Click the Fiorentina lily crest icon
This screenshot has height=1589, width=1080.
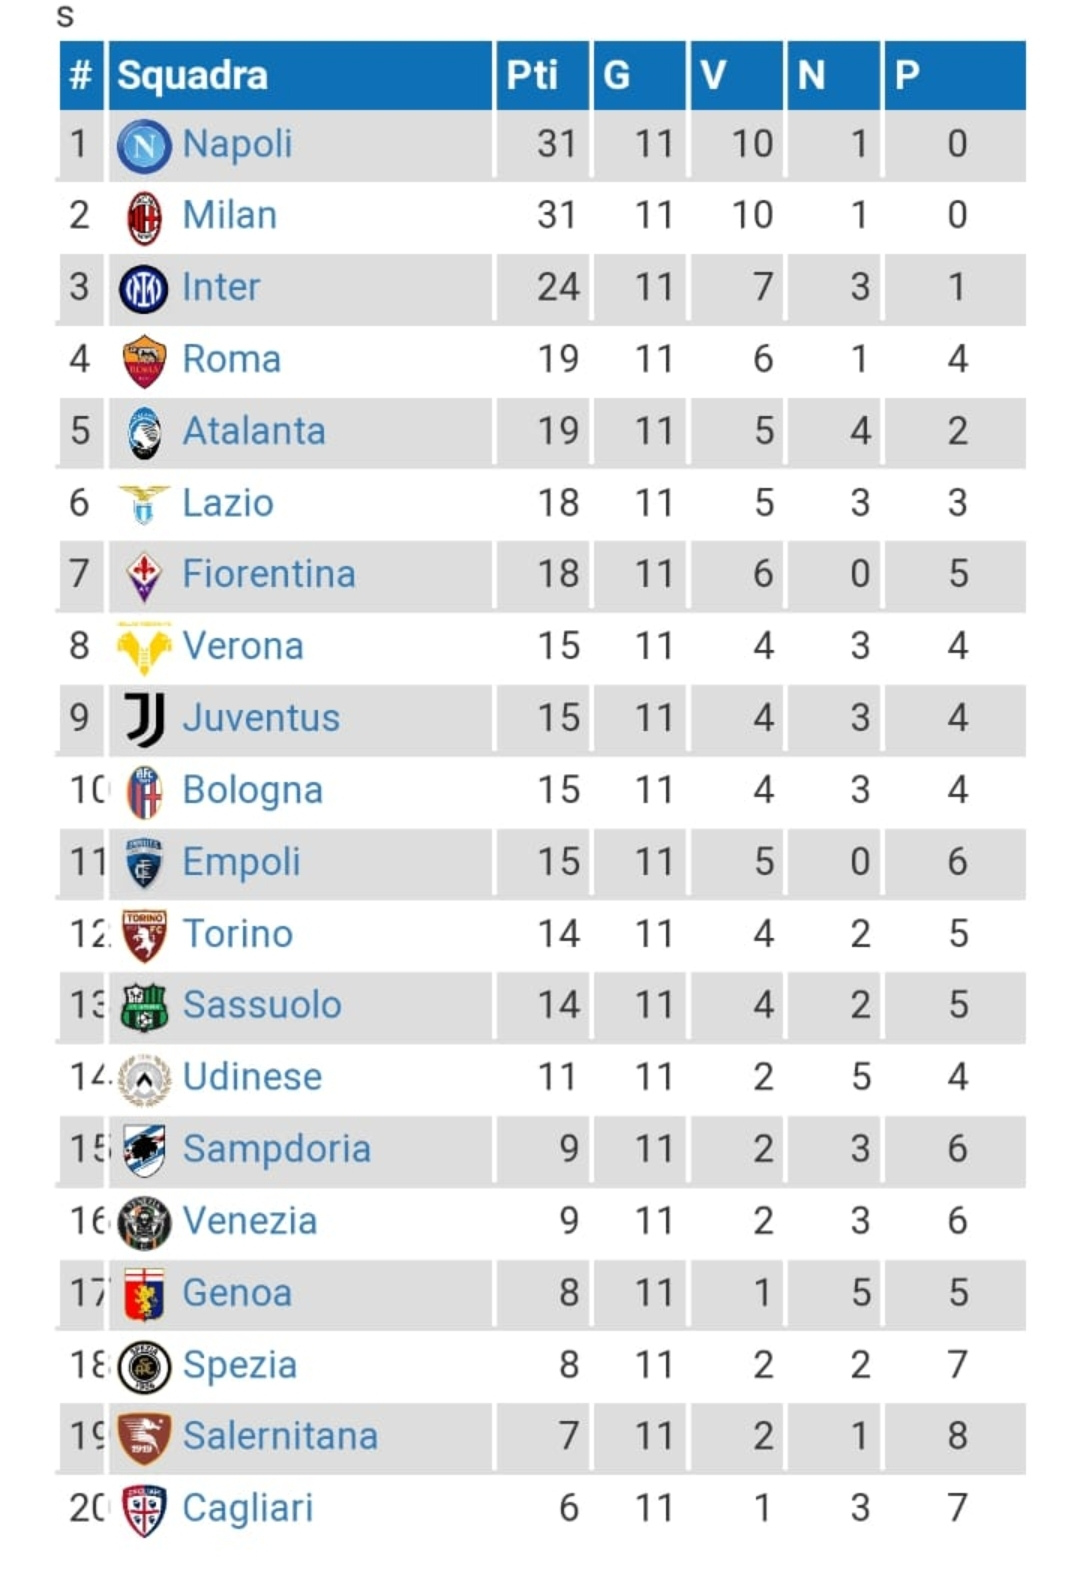144,576
